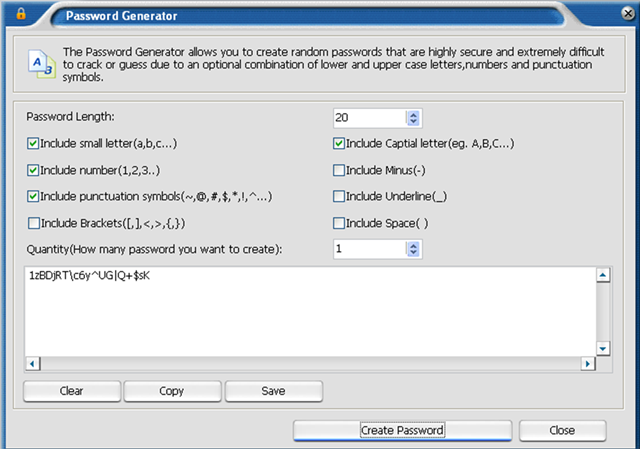Click Password Length spinner arrows
This screenshot has height=449, width=640.
tap(414, 117)
